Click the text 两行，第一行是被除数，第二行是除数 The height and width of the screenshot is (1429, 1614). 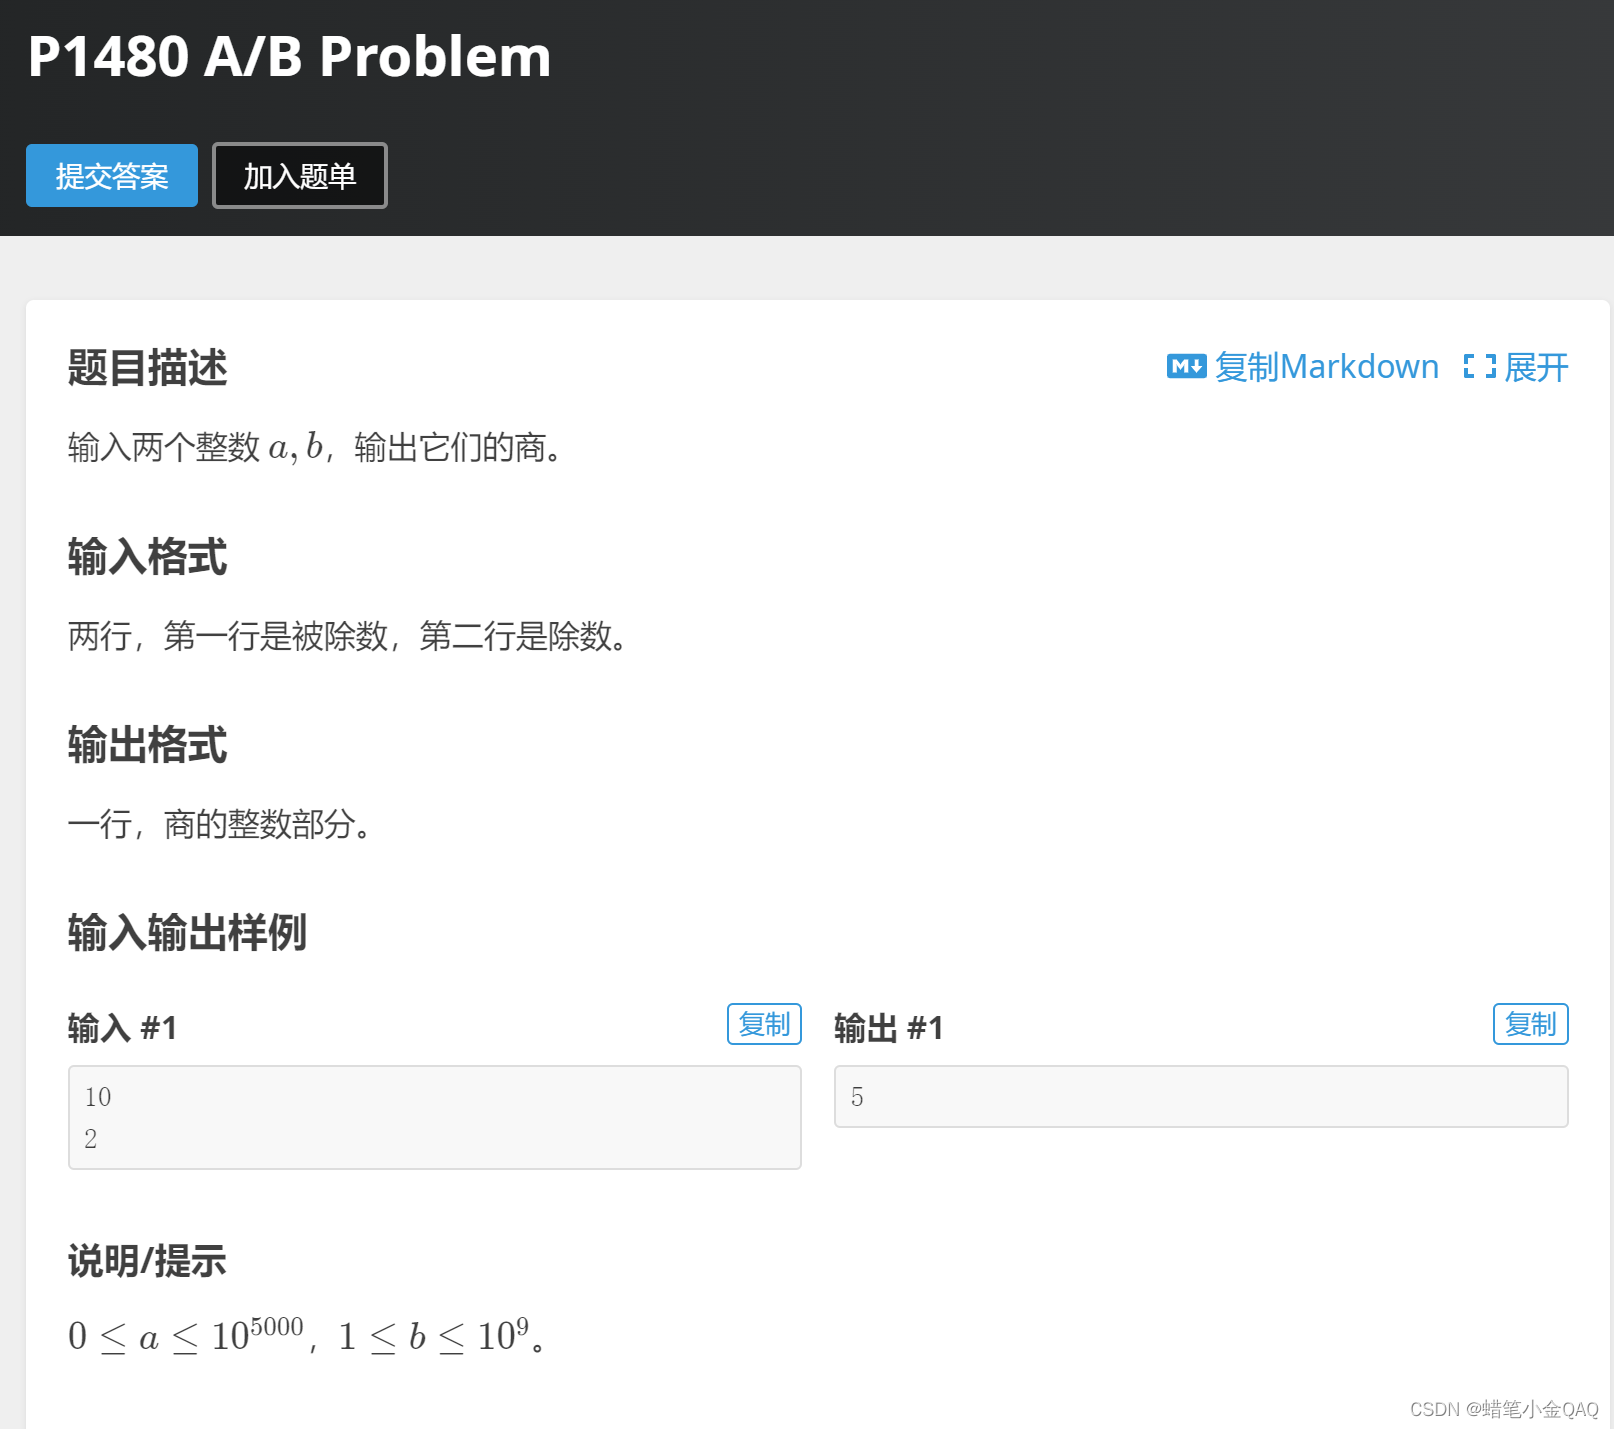coord(348,635)
